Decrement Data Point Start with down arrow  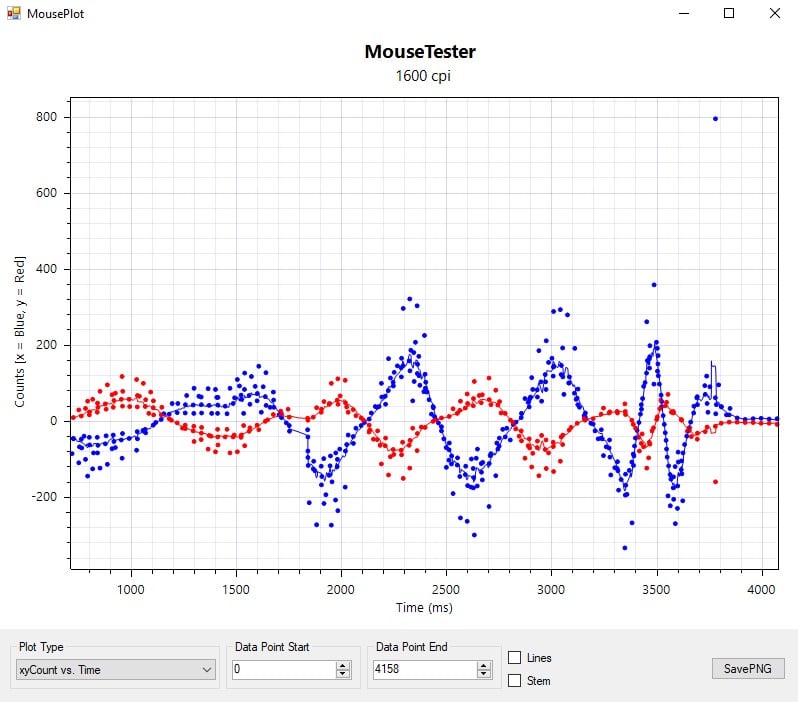[343, 674]
